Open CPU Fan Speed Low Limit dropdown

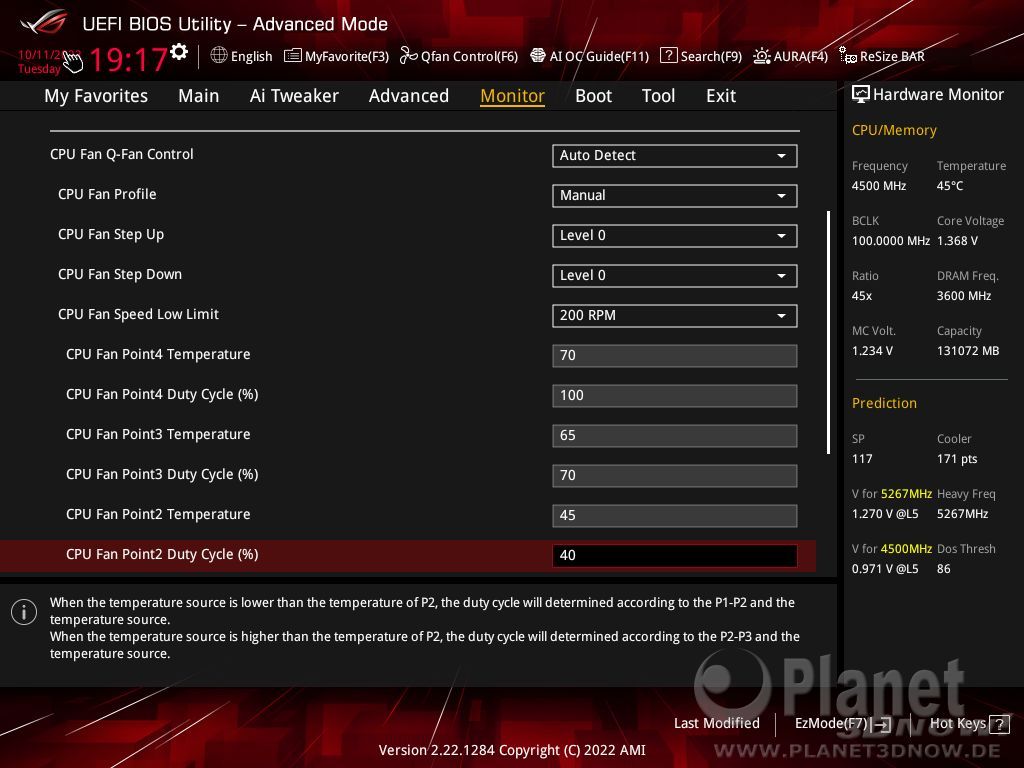point(675,315)
